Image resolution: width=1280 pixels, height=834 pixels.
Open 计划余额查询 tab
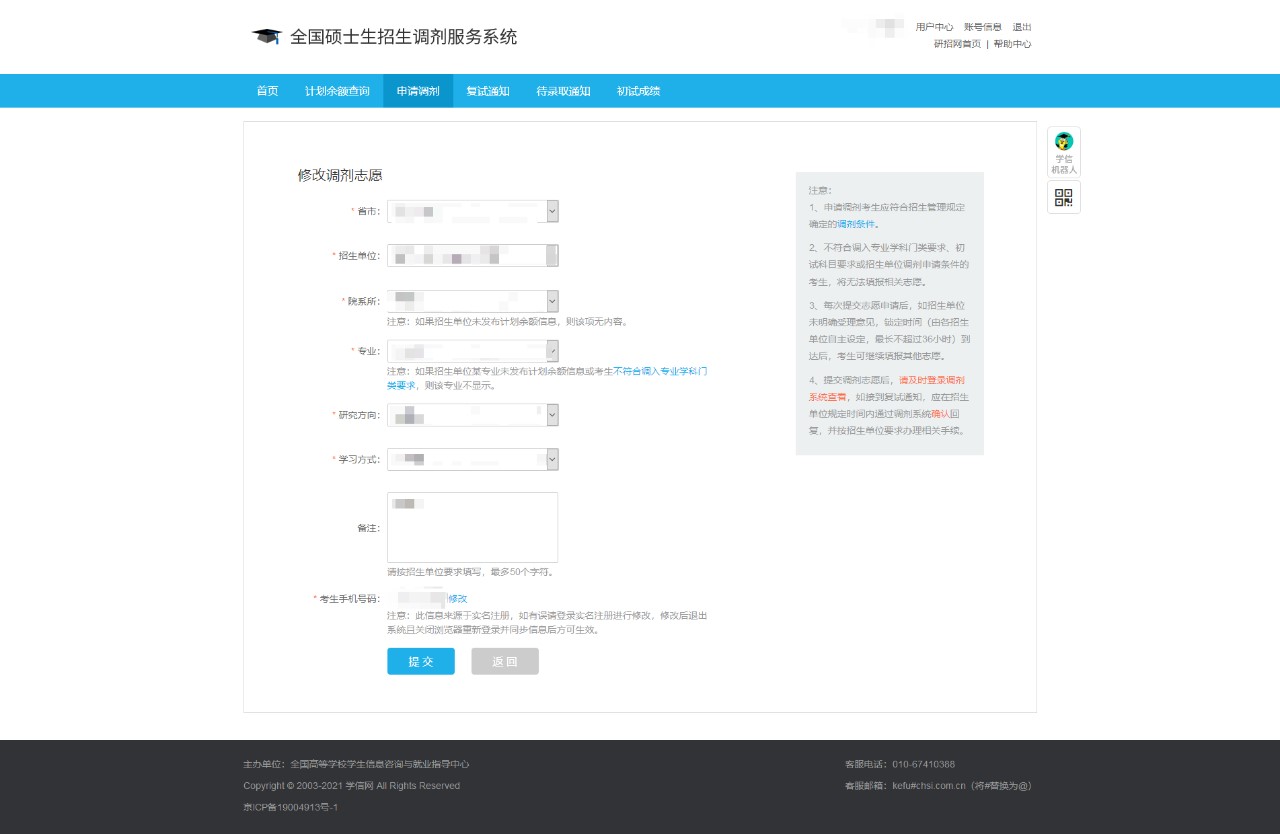[x=337, y=91]
